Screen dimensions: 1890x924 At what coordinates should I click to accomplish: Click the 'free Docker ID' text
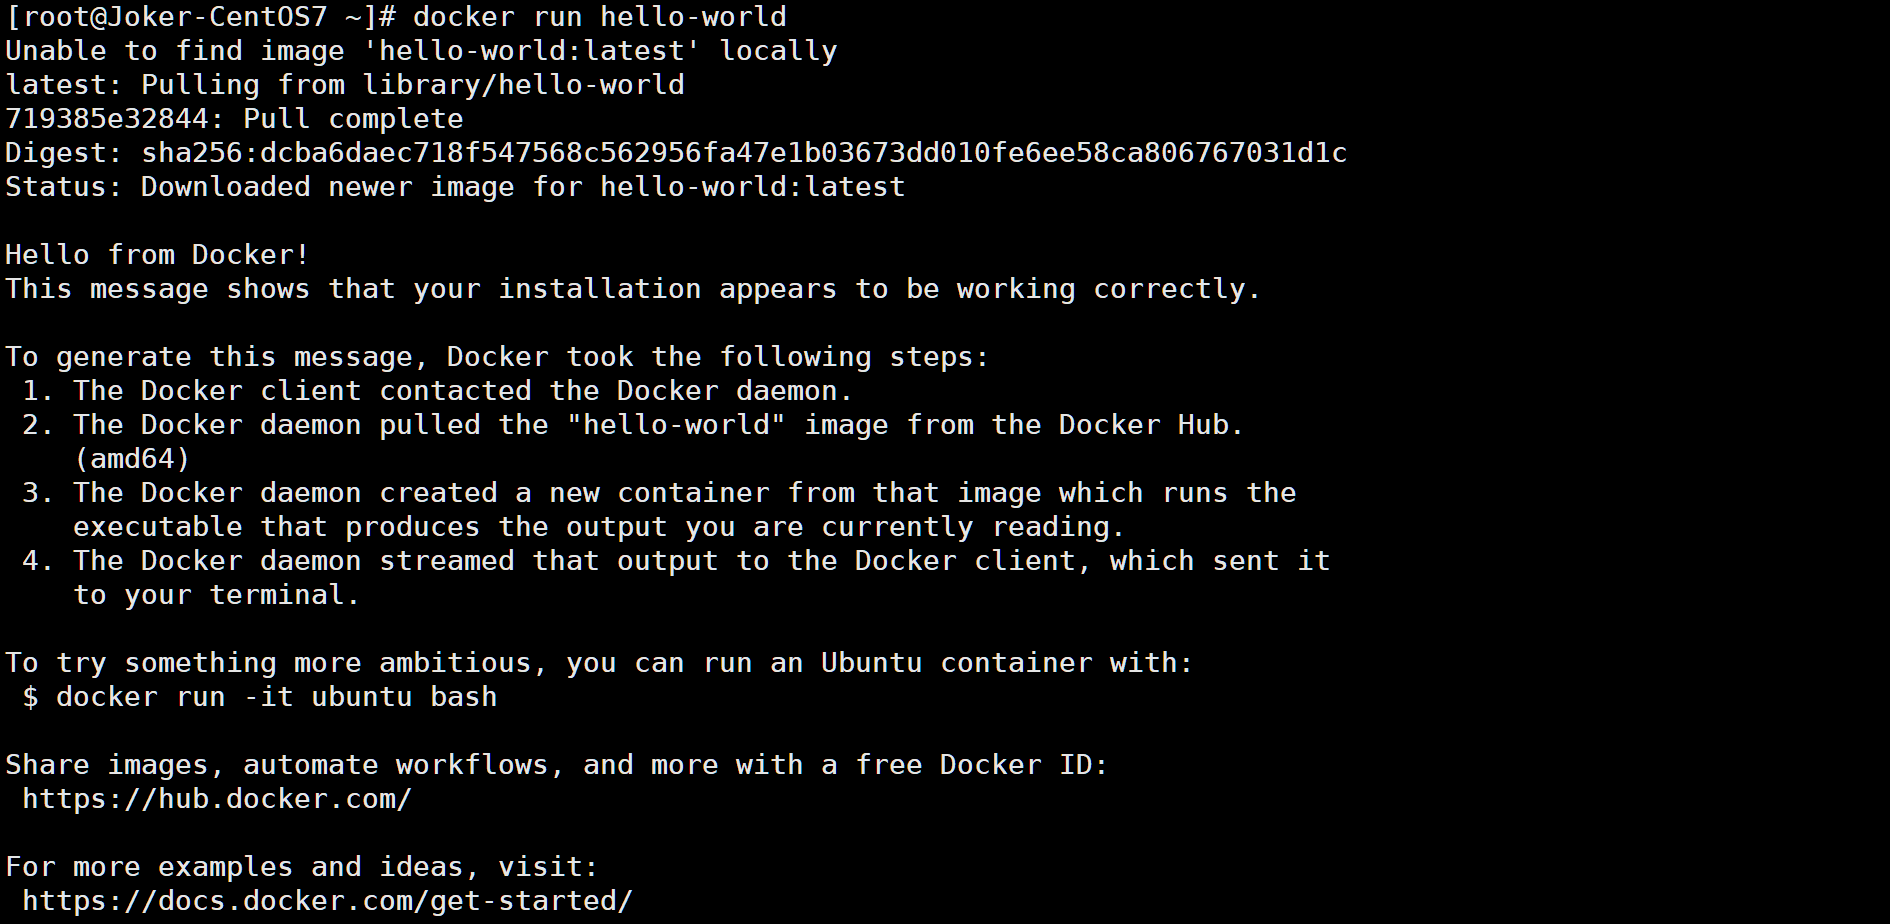click(x=981, y=765)
